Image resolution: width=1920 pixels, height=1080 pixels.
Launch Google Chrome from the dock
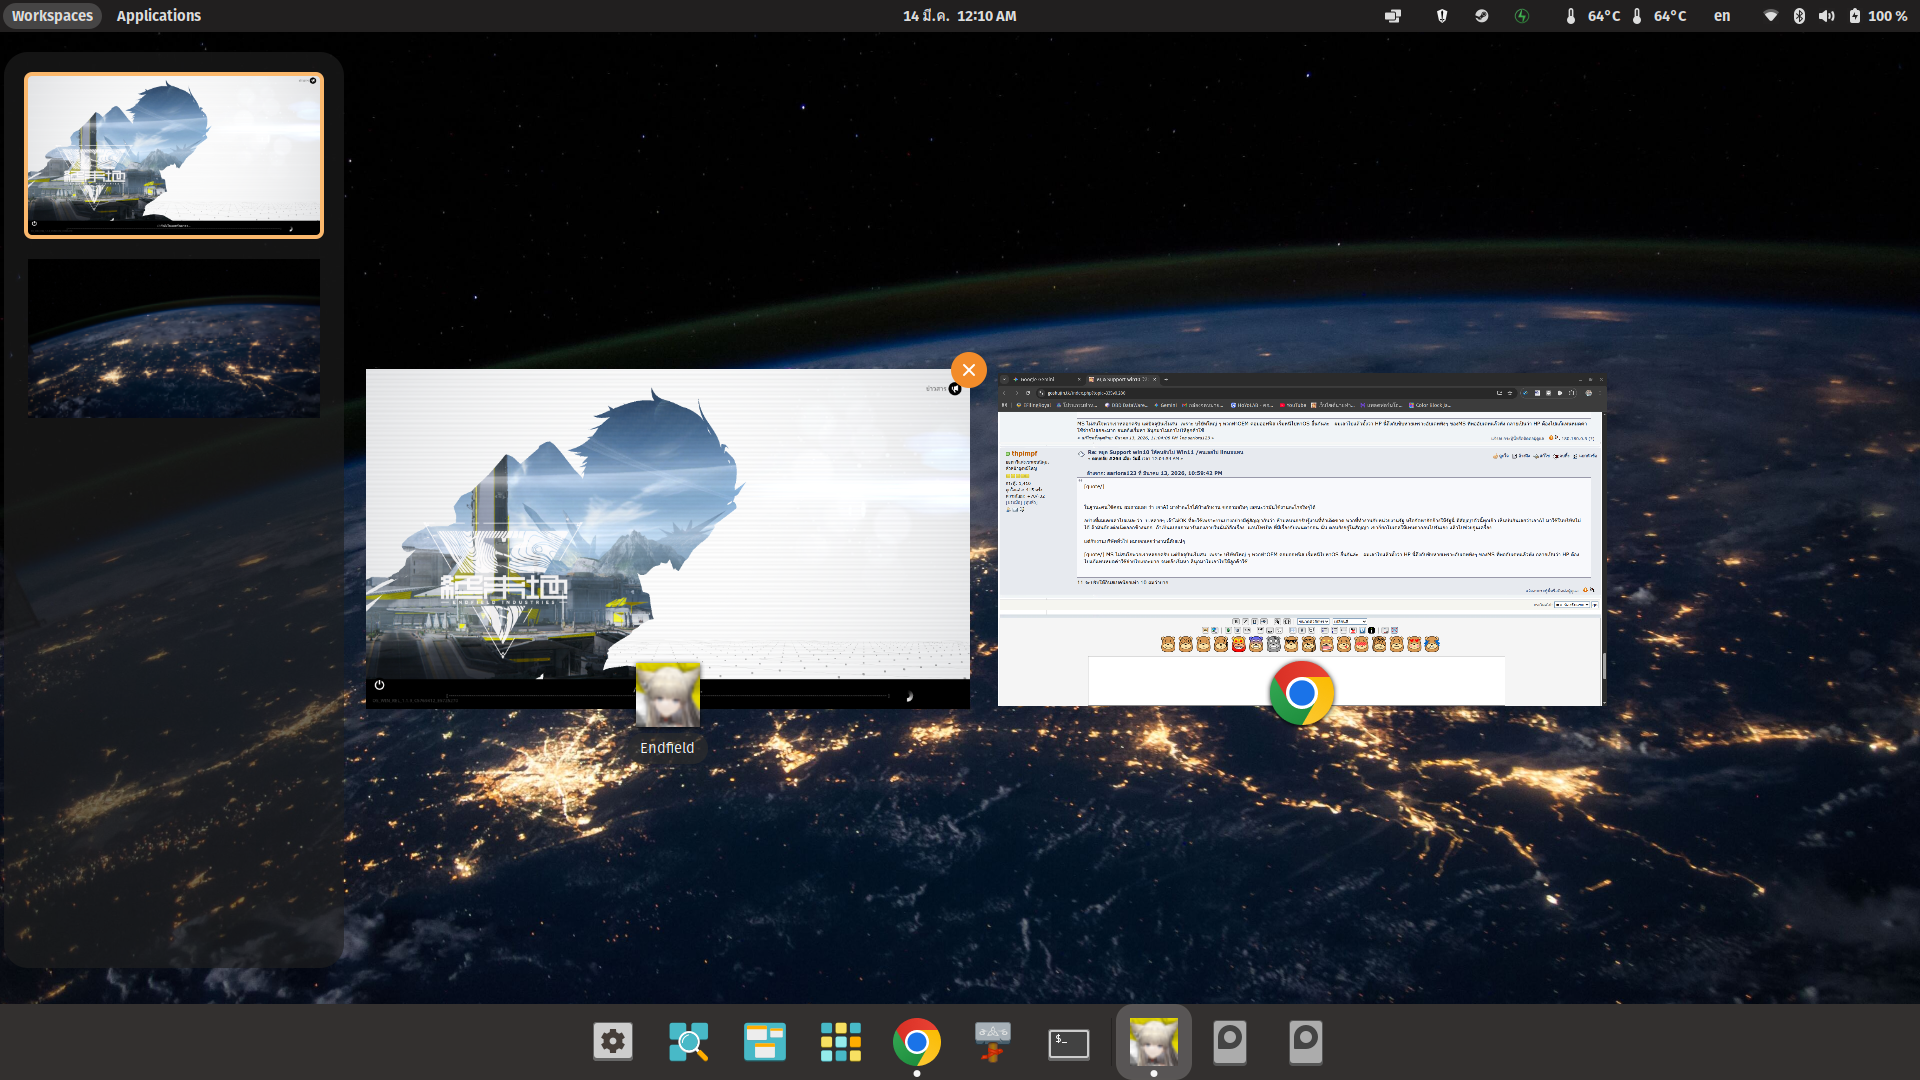(x=916, y=1042)
